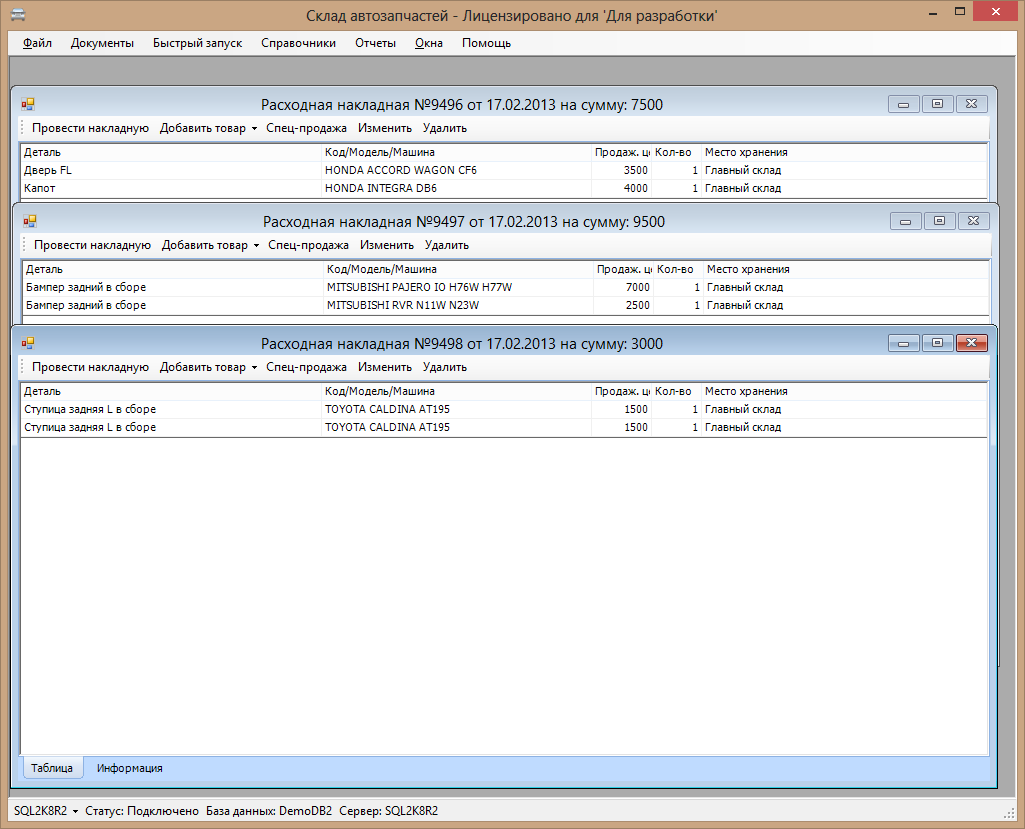Select the MITSUBISHI PAJERO IO row
Image resolution: width=1025 pixels, height=829 pixels.
[x=419, y=287]
